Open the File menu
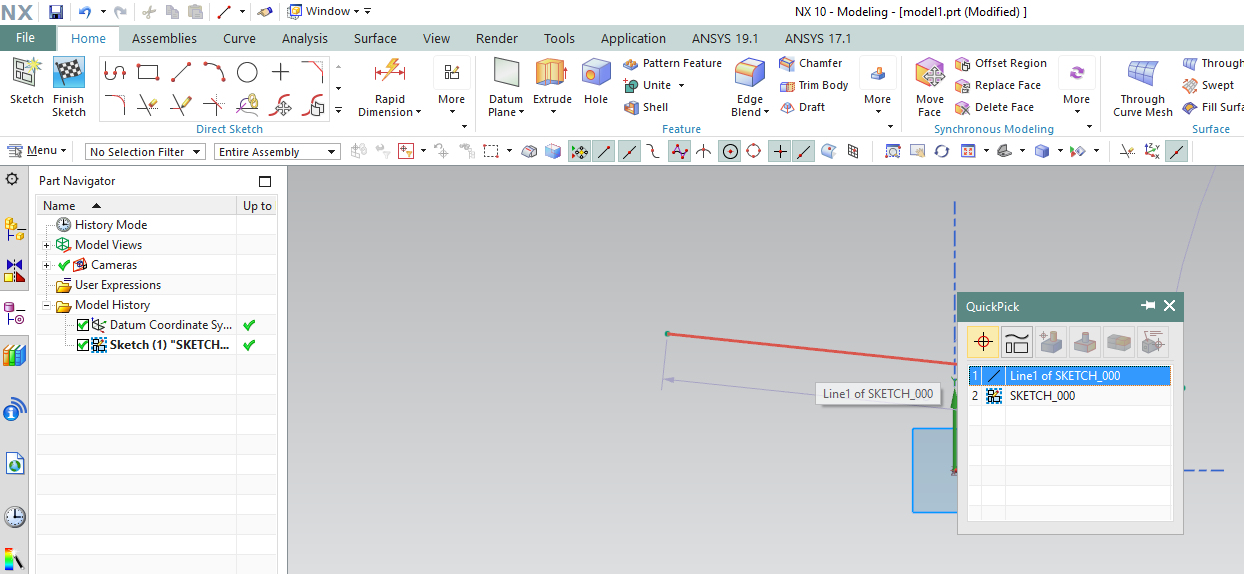1244x574 pixels. pyautogui.click(x=25, y=38)
